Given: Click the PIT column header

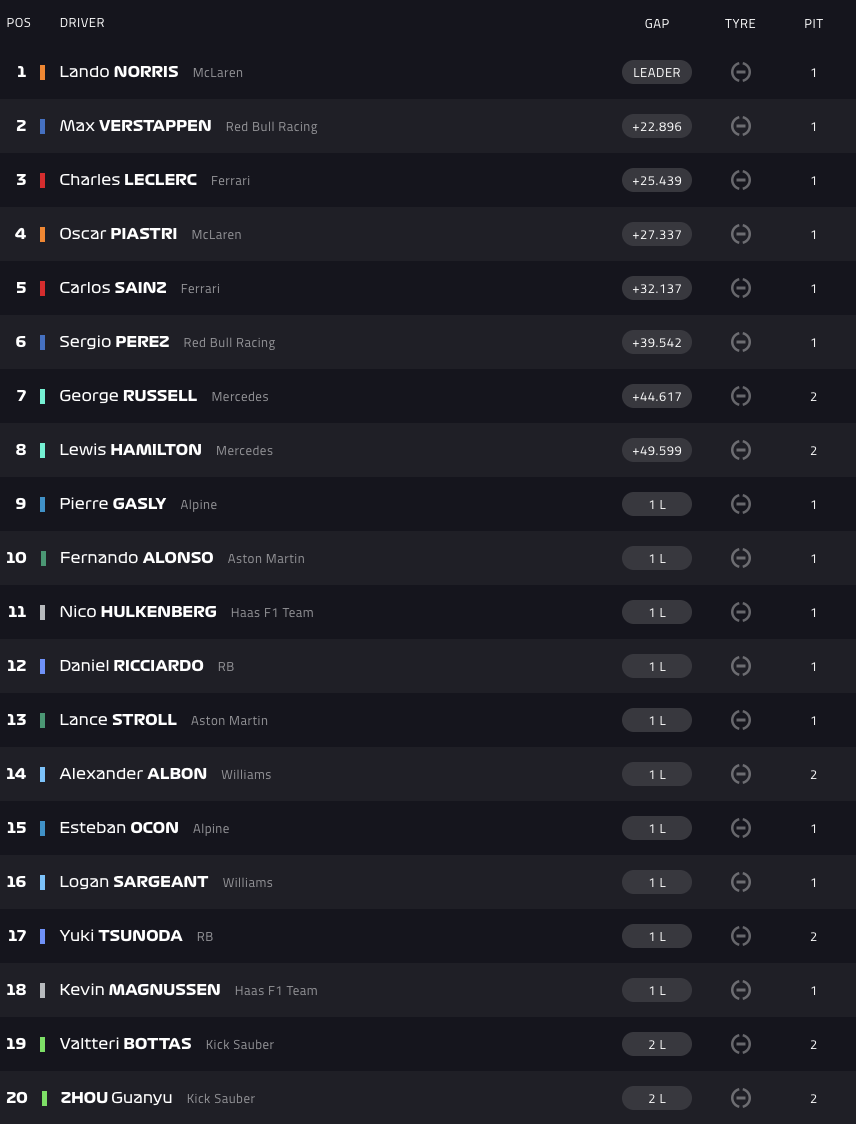Looking at the screenshot, I should coord(814,23).
